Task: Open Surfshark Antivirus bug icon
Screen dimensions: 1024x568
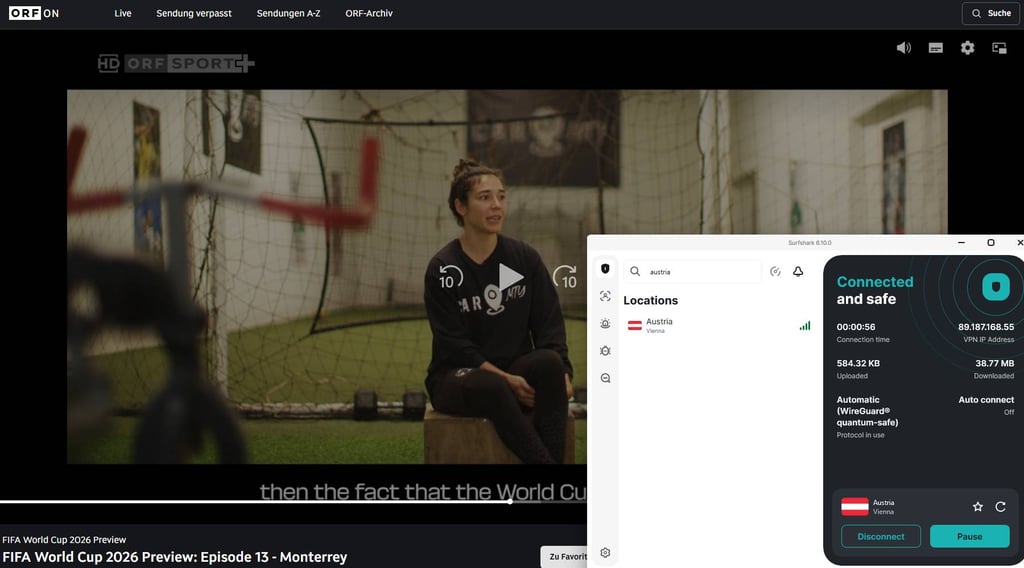Action: [605, 351]
